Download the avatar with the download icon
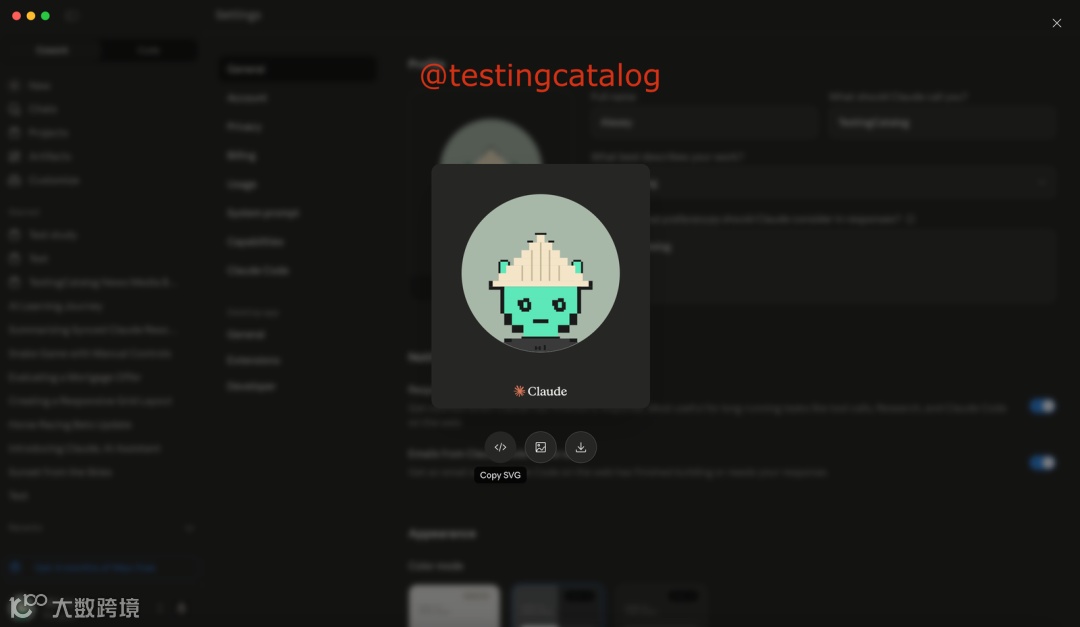This screenshot has height=627, width=1080. pos(581,447)
